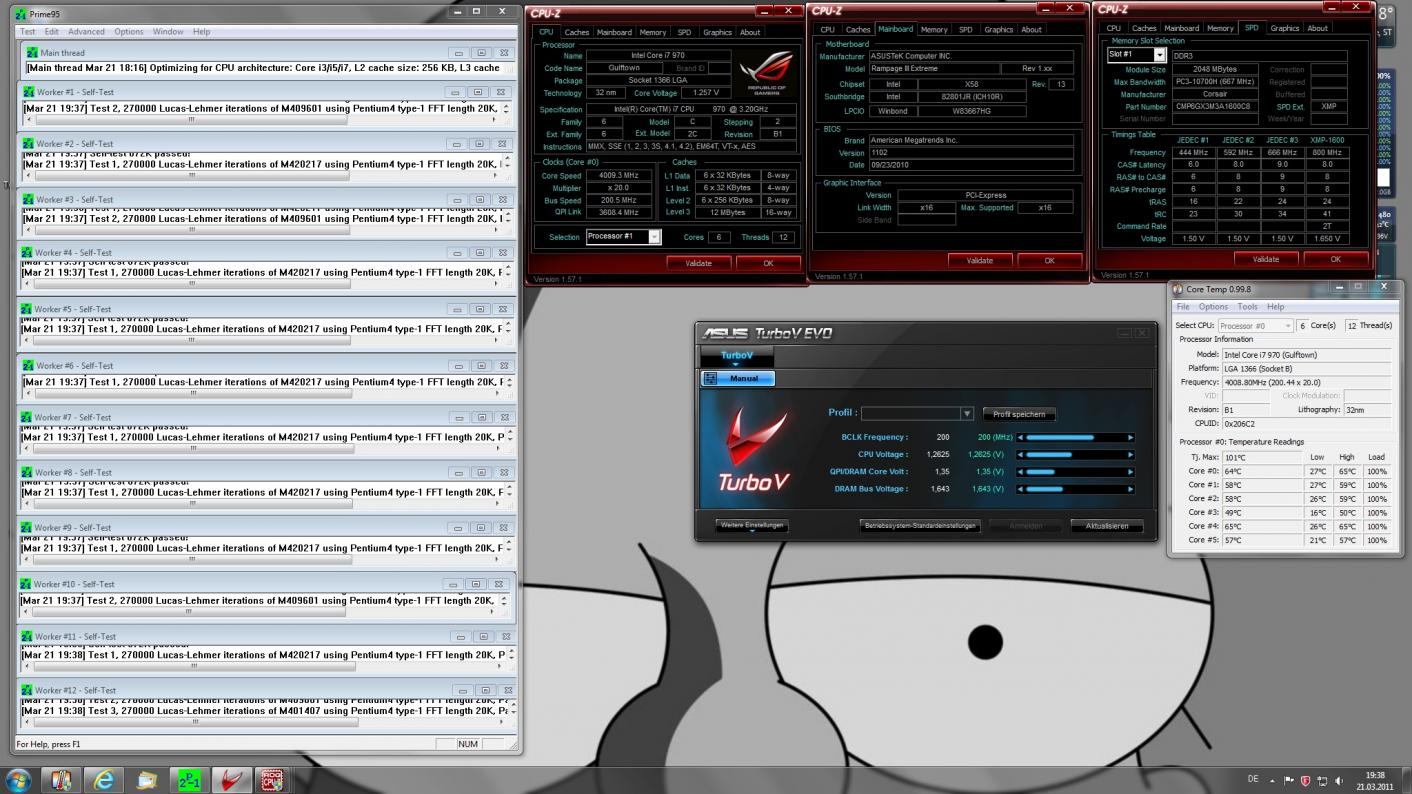Switch to Memory tab in Mainboard CPU-Z window
The width and height of the screenshot is (1412, 794).
[x=934, y=29]
